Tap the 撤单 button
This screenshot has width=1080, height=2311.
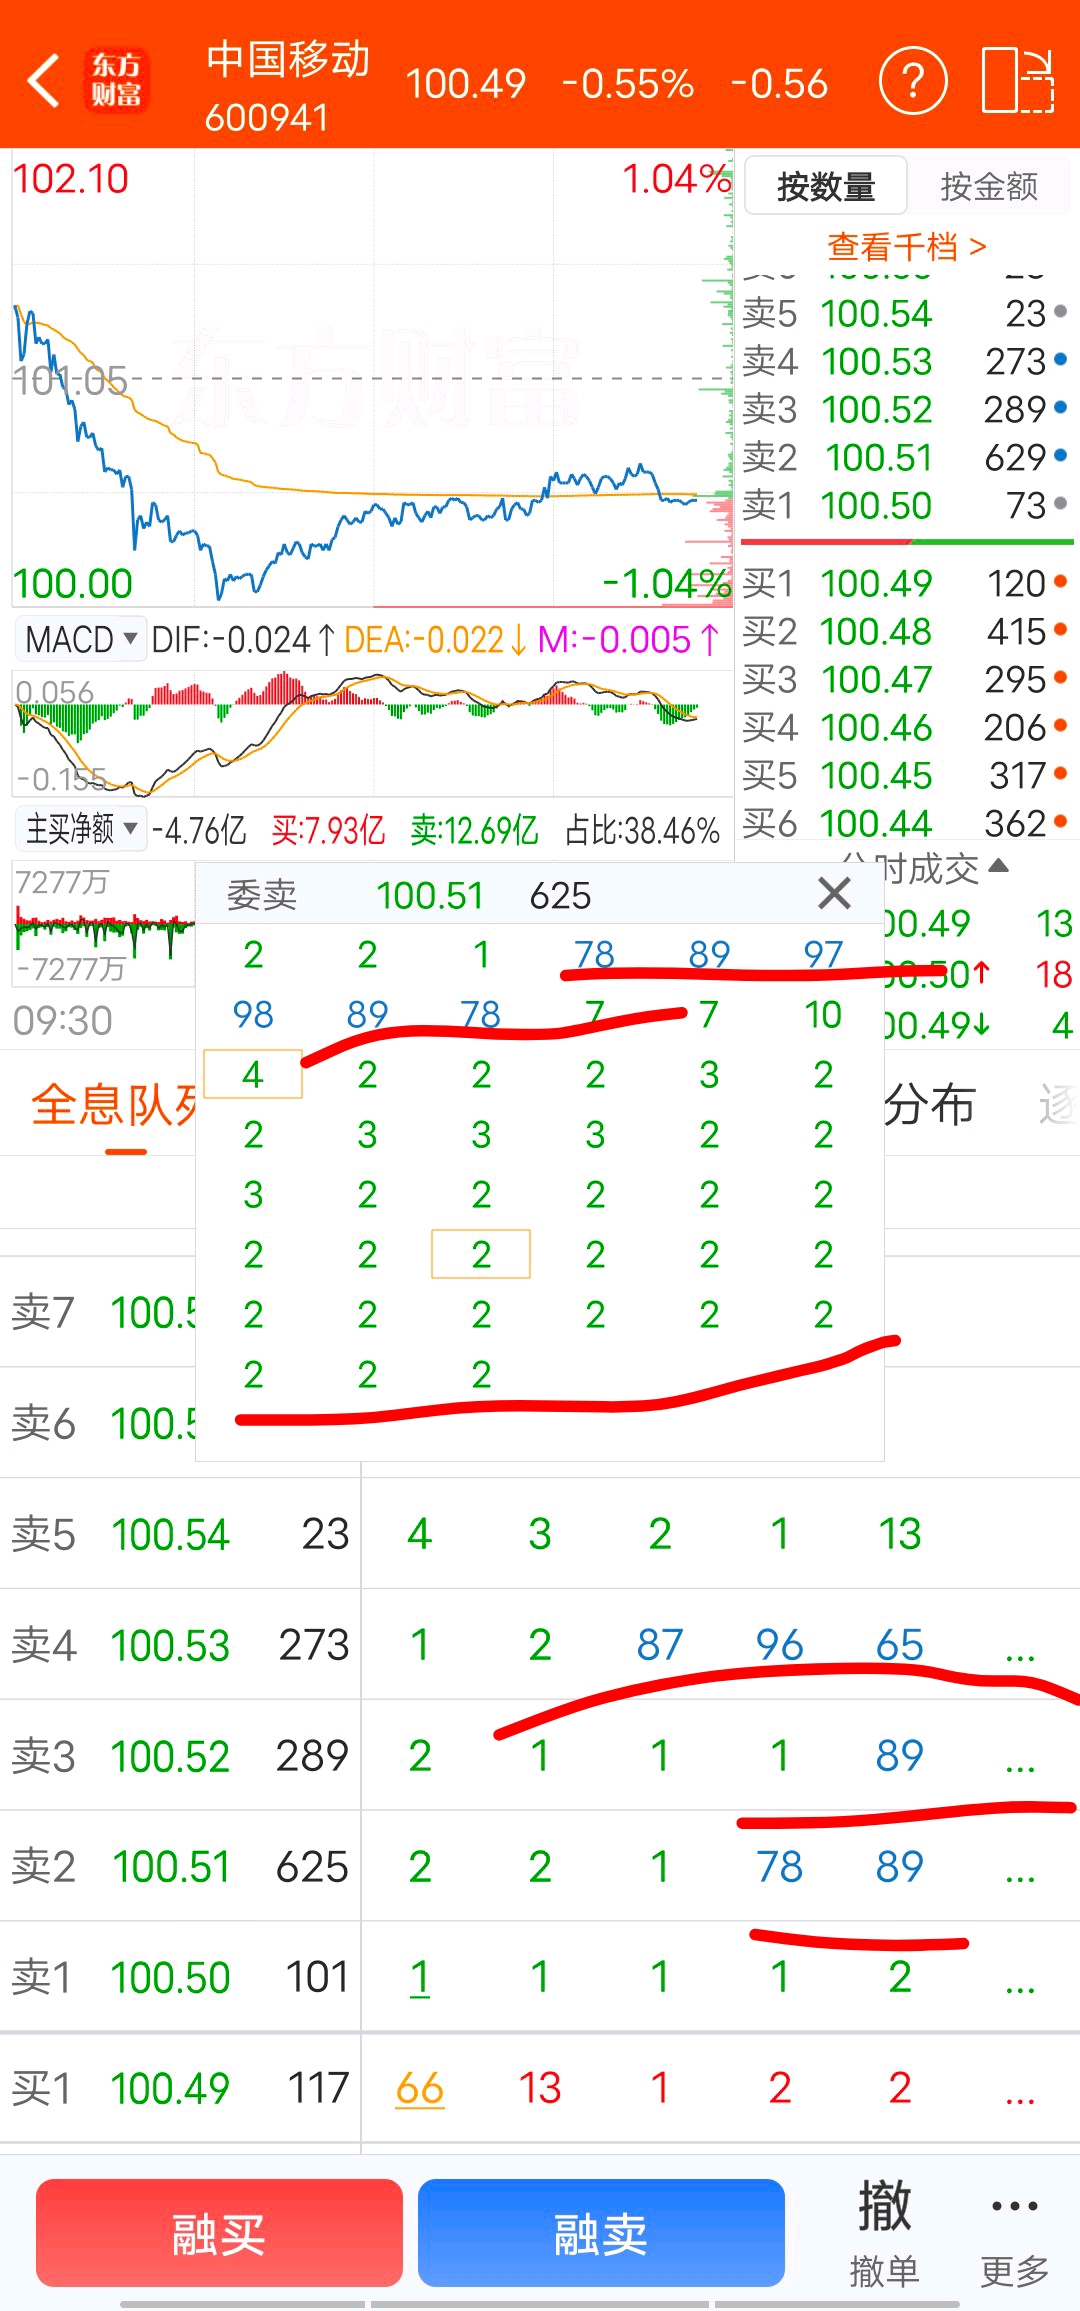[x=884, y=2232]
